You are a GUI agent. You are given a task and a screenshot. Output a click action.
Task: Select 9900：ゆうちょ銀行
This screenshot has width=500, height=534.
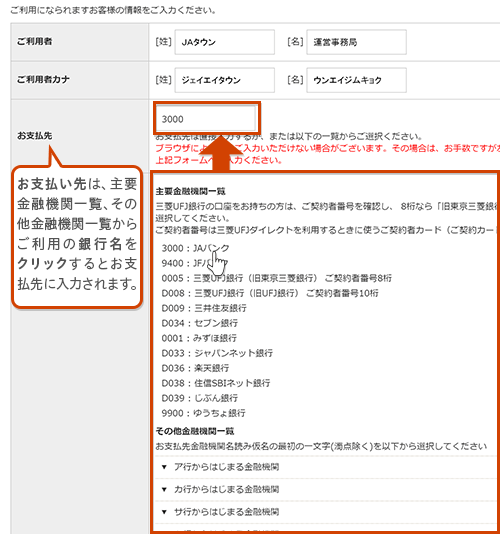pos(203,413)
